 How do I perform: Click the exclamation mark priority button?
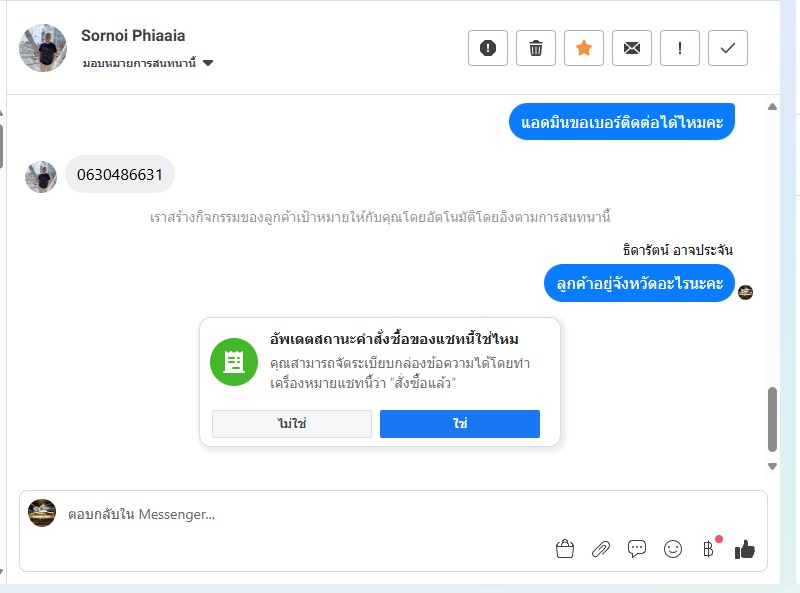(x=680, y=48)
